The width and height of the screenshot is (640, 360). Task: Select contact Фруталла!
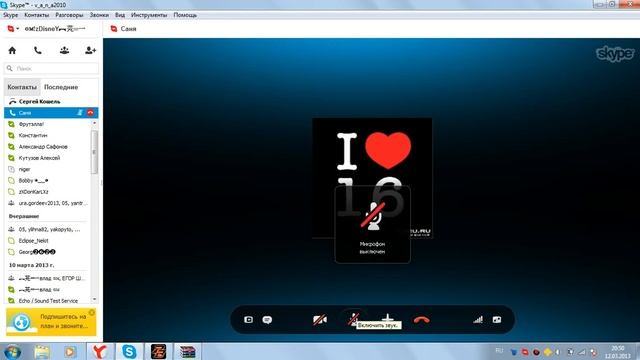click(x=48, y=124)
